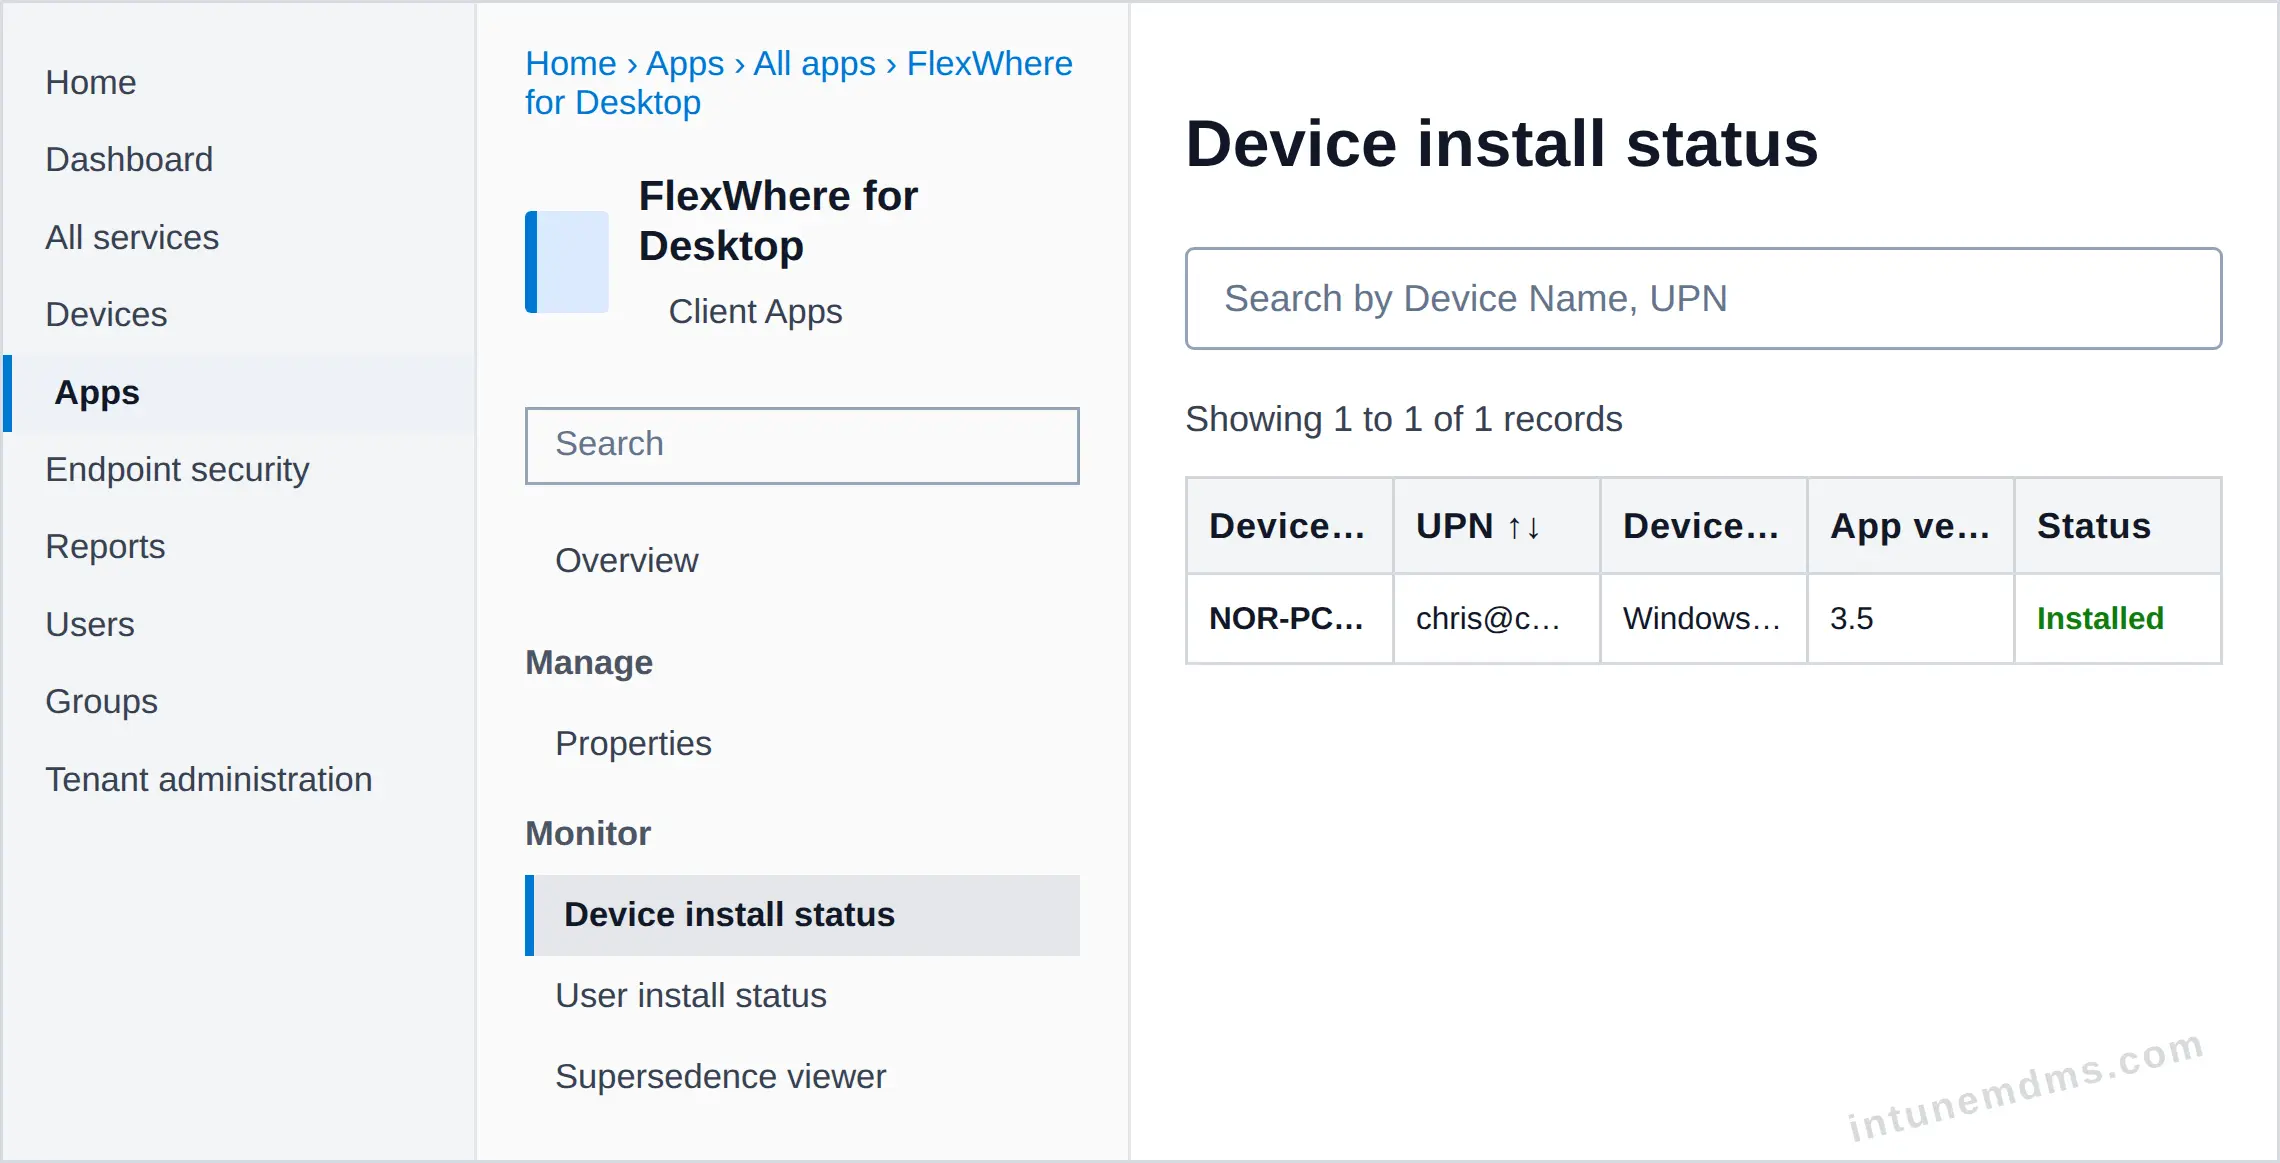
Task: Sort table by UPN arrows icon
Action: tap(1523, 527)
